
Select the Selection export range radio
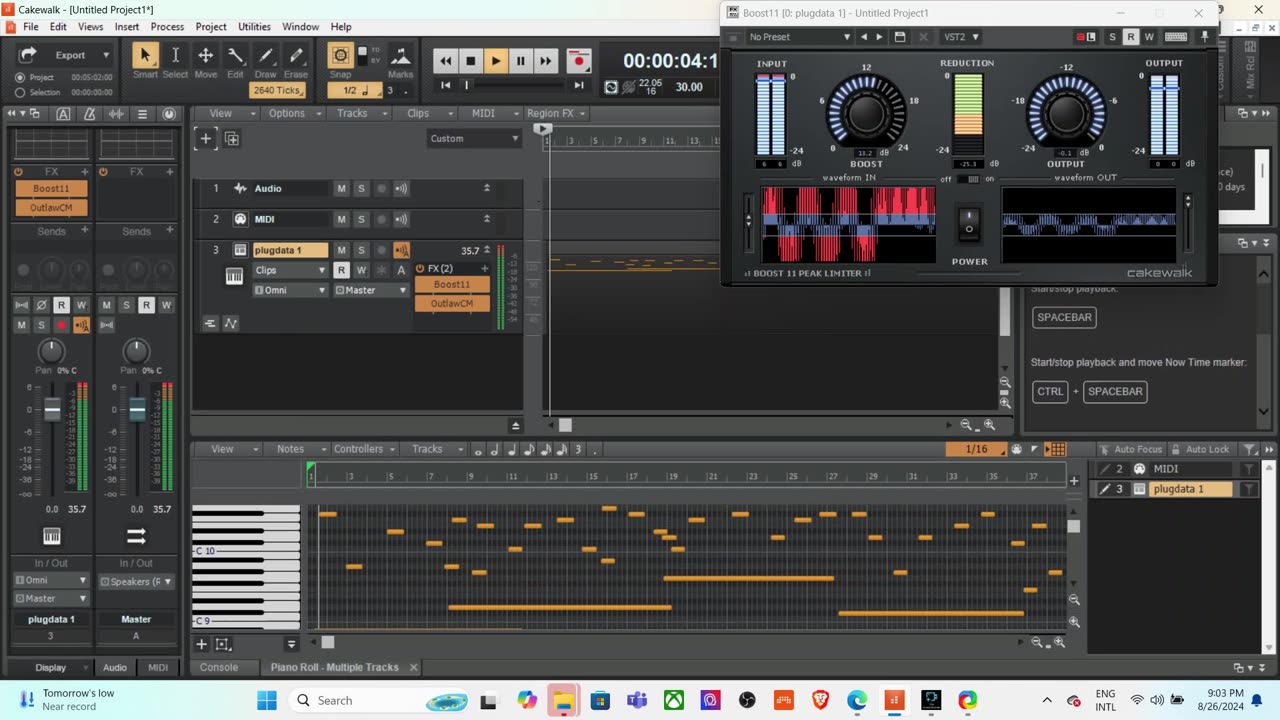[20, 92]
